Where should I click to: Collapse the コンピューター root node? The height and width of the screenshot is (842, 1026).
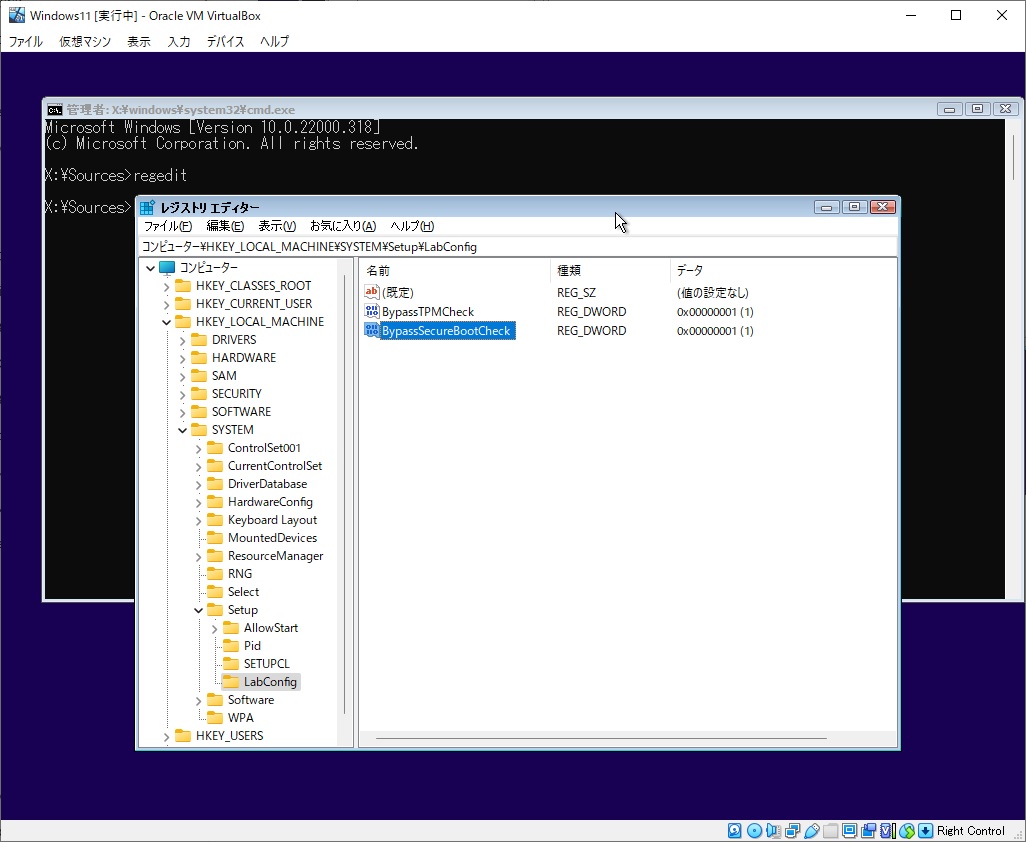coord(150,268)
